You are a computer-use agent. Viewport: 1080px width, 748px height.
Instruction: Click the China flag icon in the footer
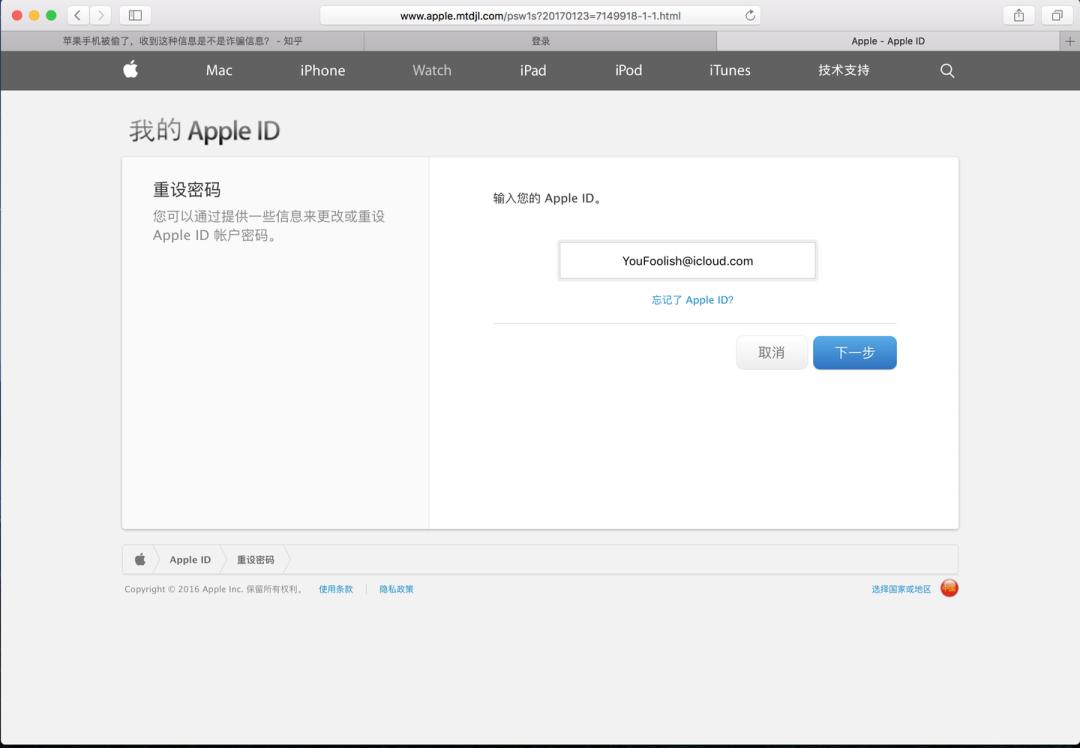point(948,589)
